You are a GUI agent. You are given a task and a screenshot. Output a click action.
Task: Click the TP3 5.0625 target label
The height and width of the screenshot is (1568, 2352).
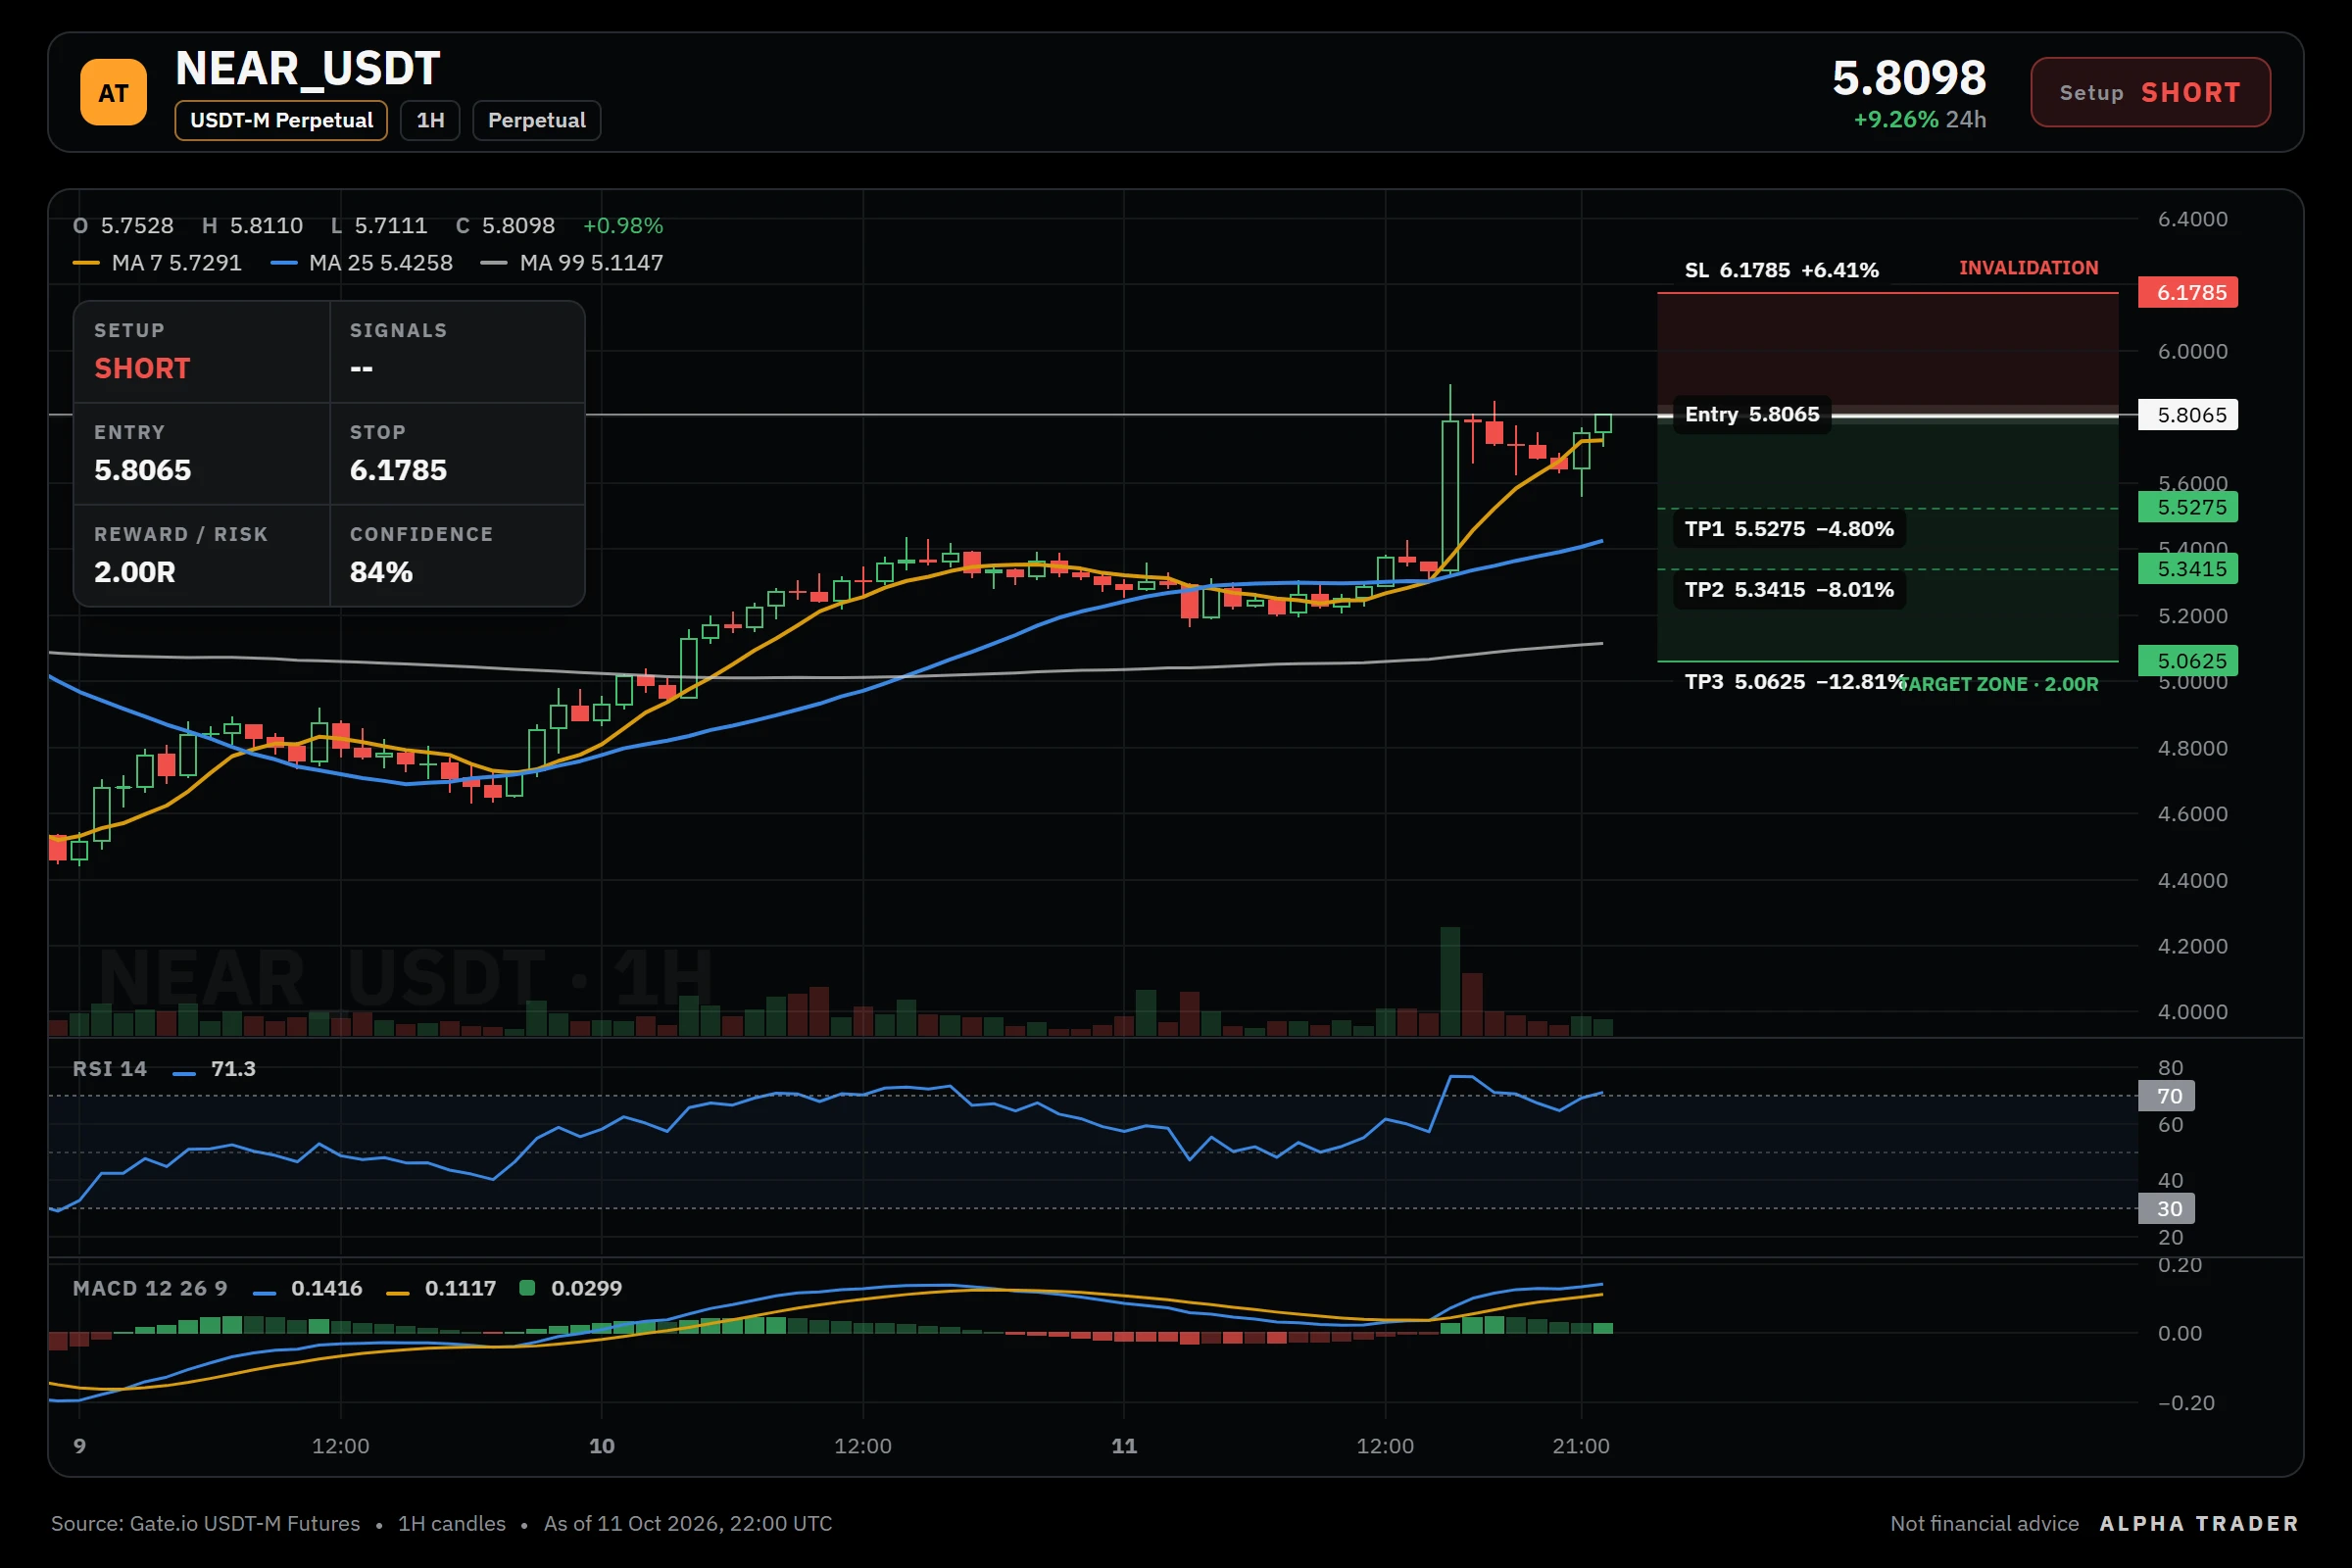(x=1795, y=682)
